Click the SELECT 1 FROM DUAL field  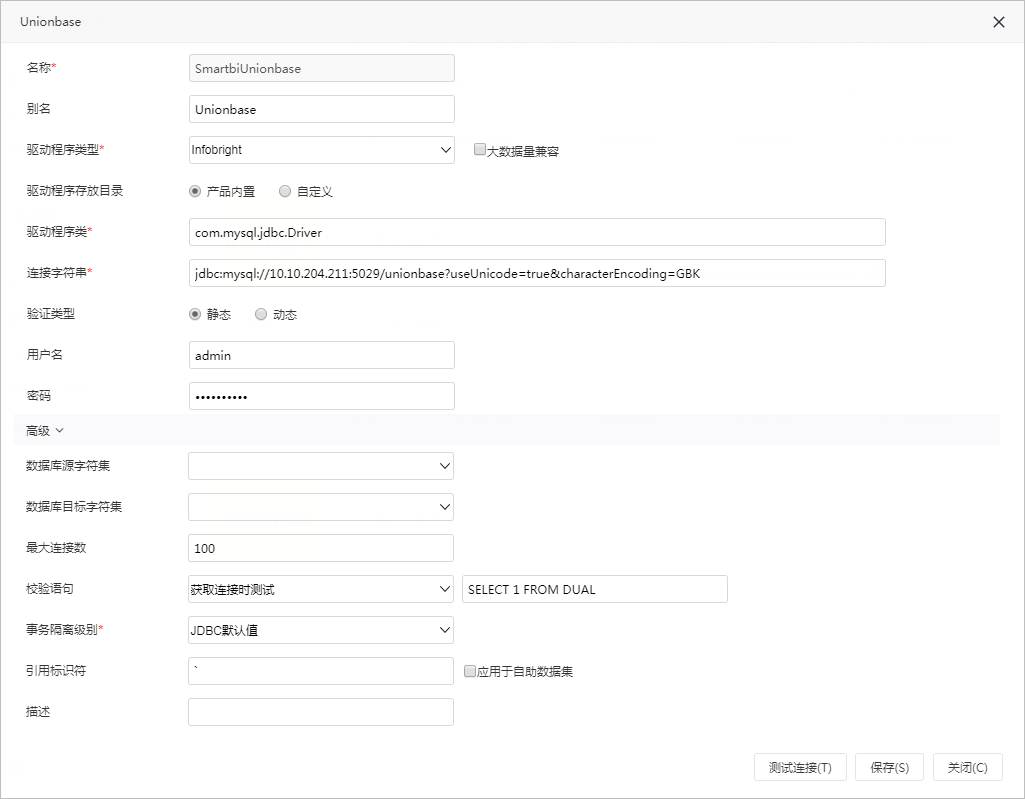595,589
